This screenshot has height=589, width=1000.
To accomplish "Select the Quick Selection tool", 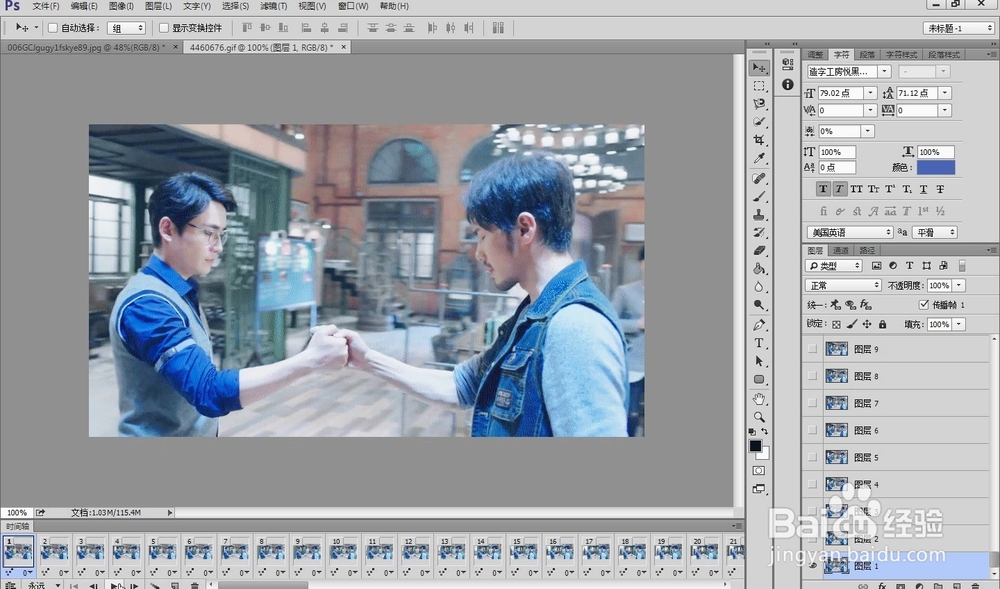I will 758,122.
